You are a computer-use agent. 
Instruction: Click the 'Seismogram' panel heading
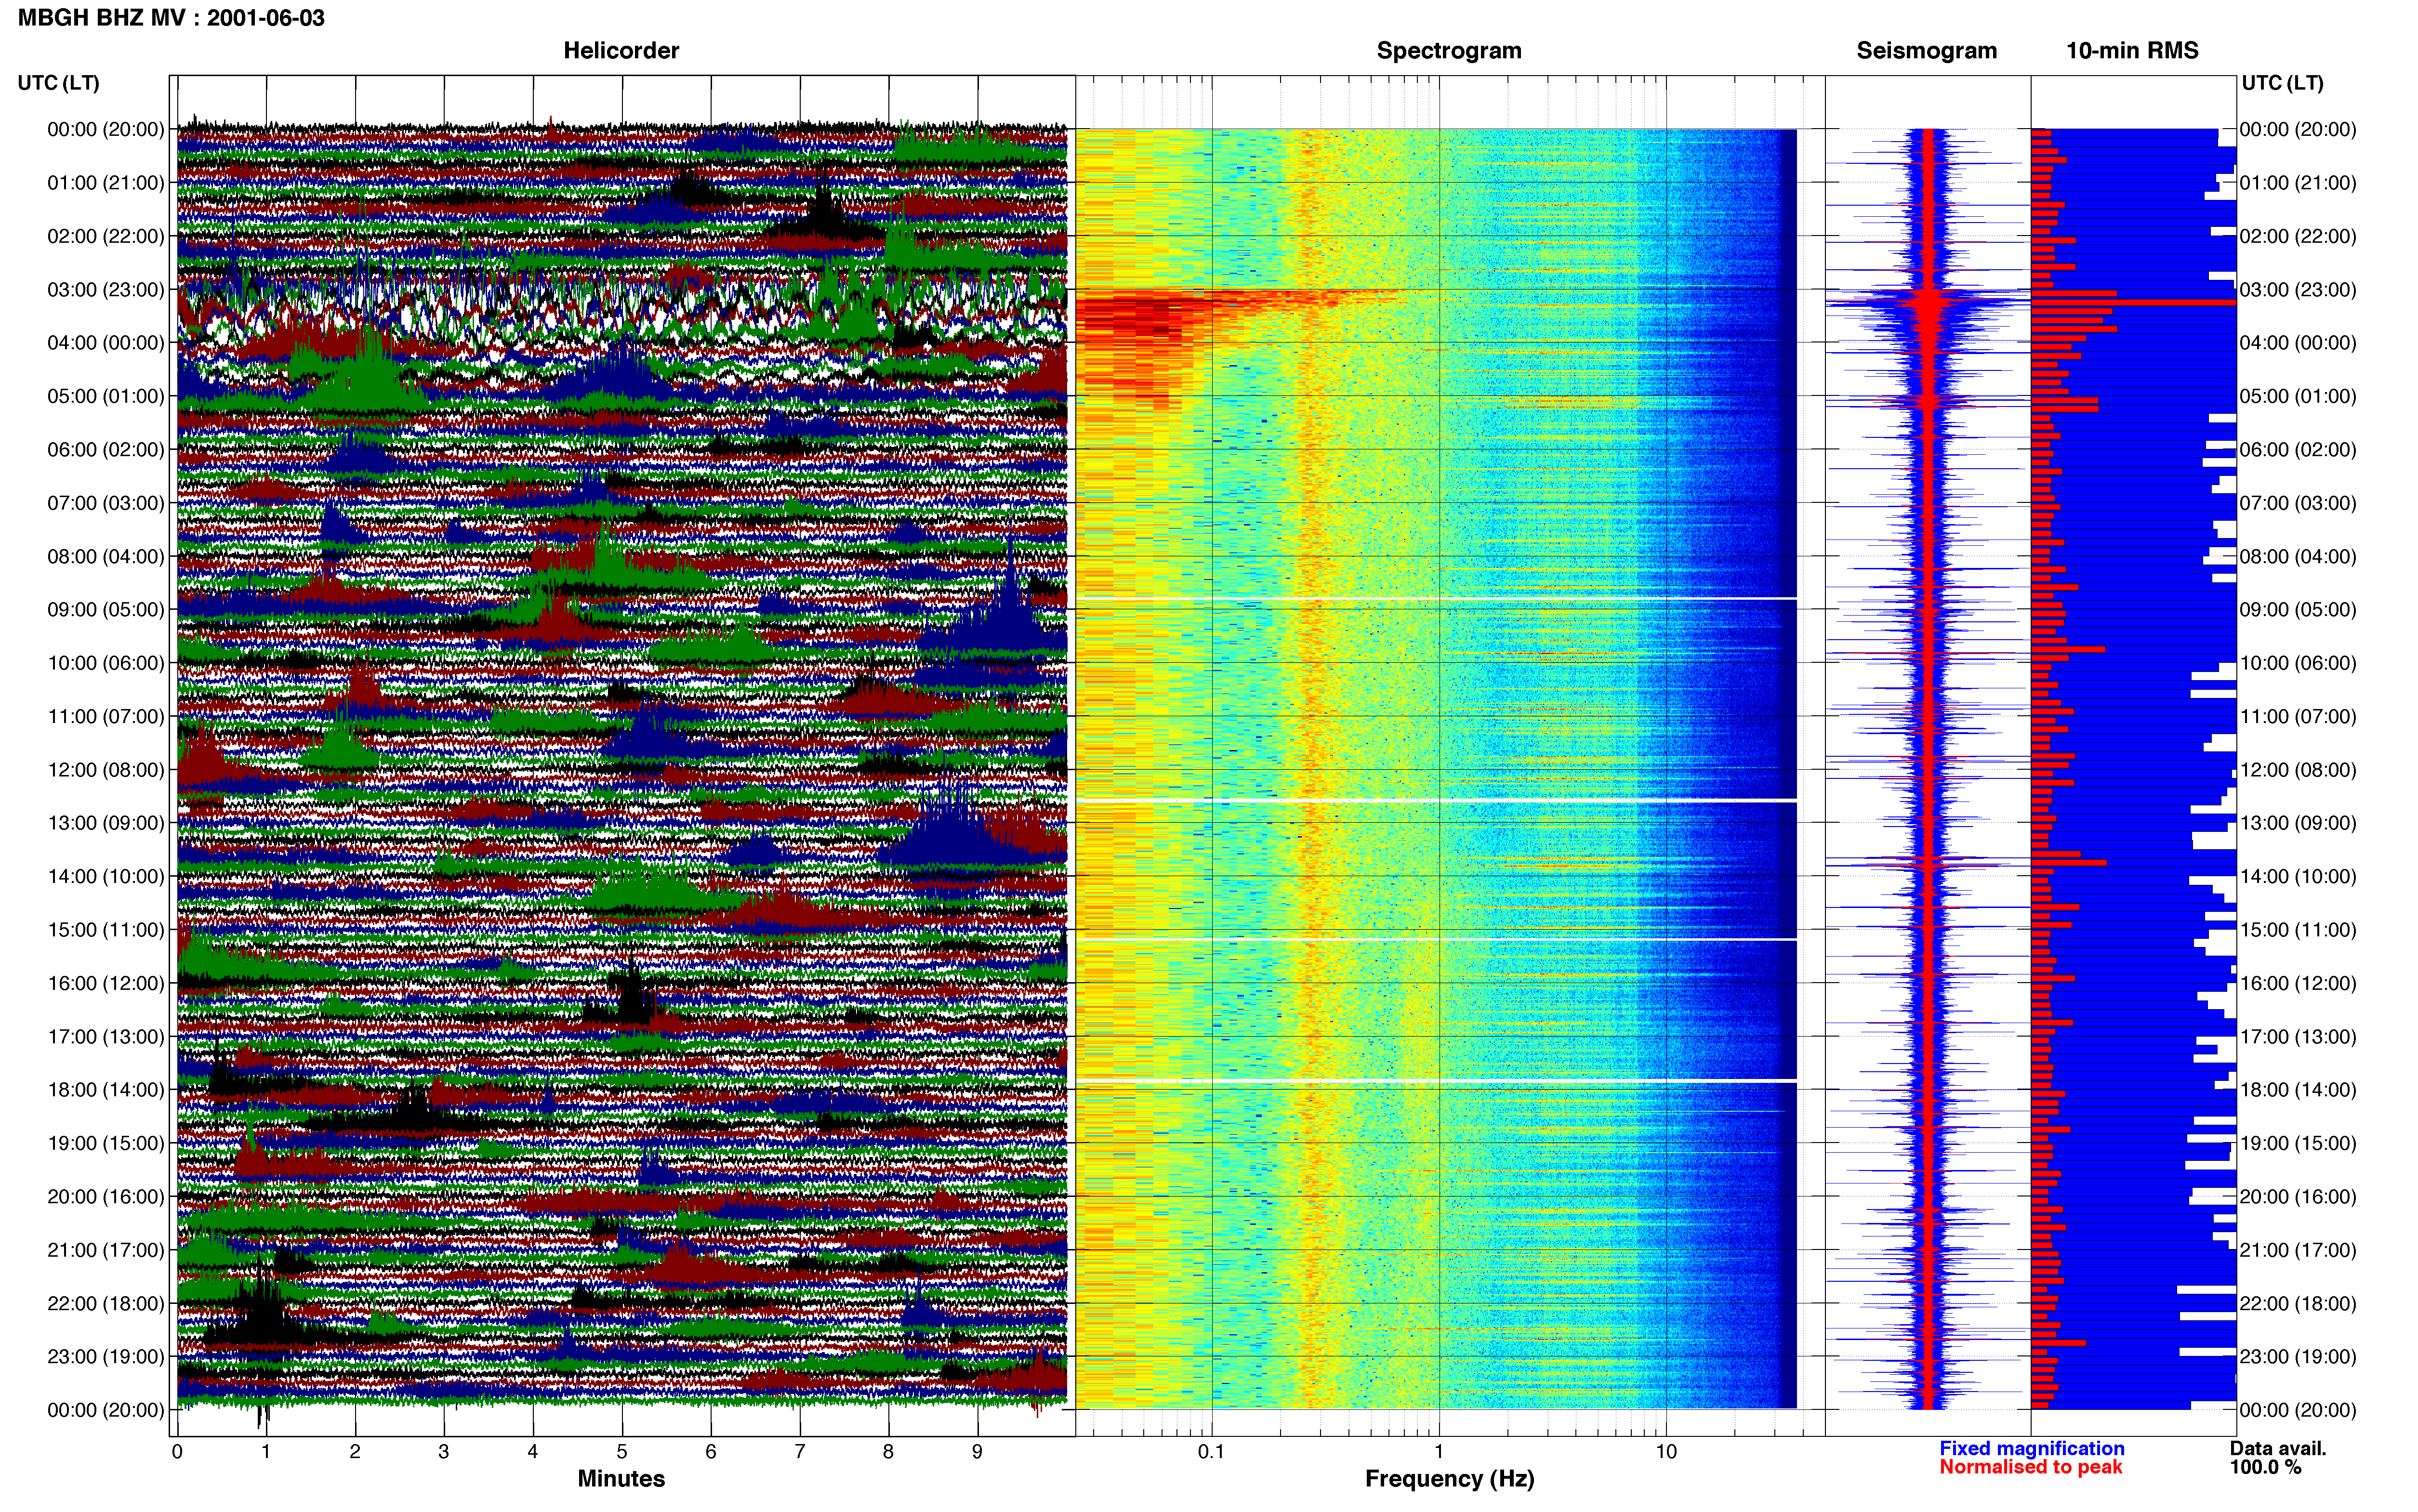coord(1926,50)
